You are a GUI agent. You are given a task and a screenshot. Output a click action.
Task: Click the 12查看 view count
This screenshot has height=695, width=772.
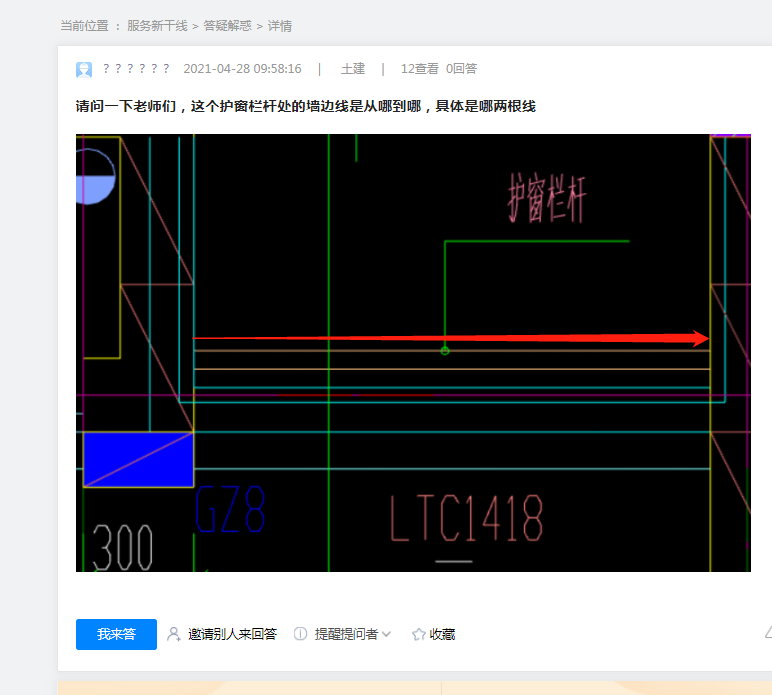419,68
